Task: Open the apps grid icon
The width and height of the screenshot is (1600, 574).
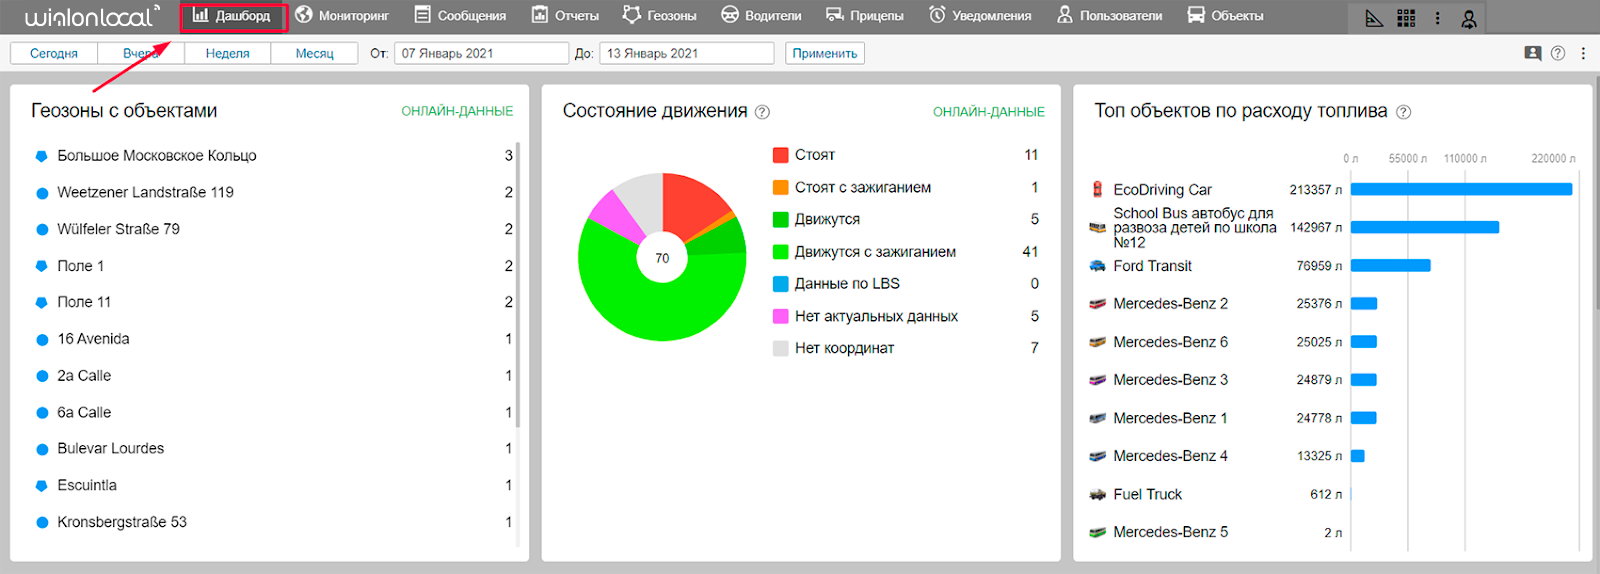Action: pos(1406,18)
